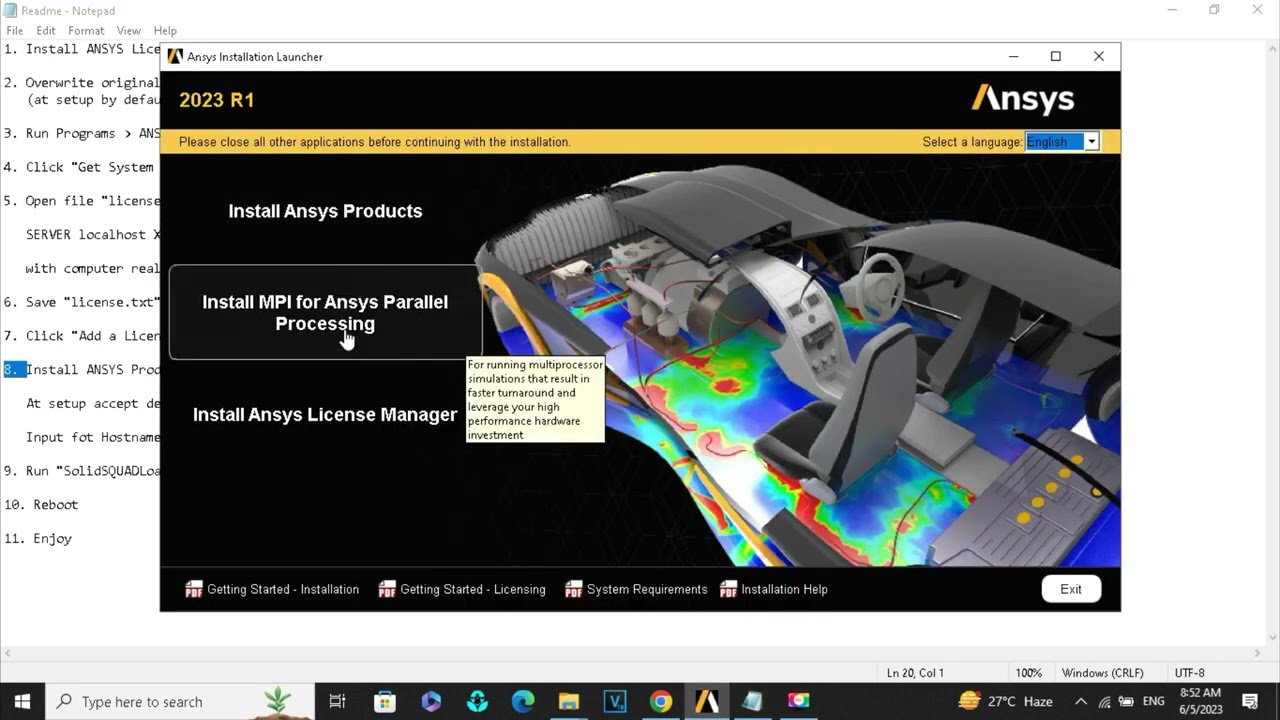Click the '11. Enjoy' line in Notepad
This screenshot has height=720, width=1280.
(x=38, y=538)
